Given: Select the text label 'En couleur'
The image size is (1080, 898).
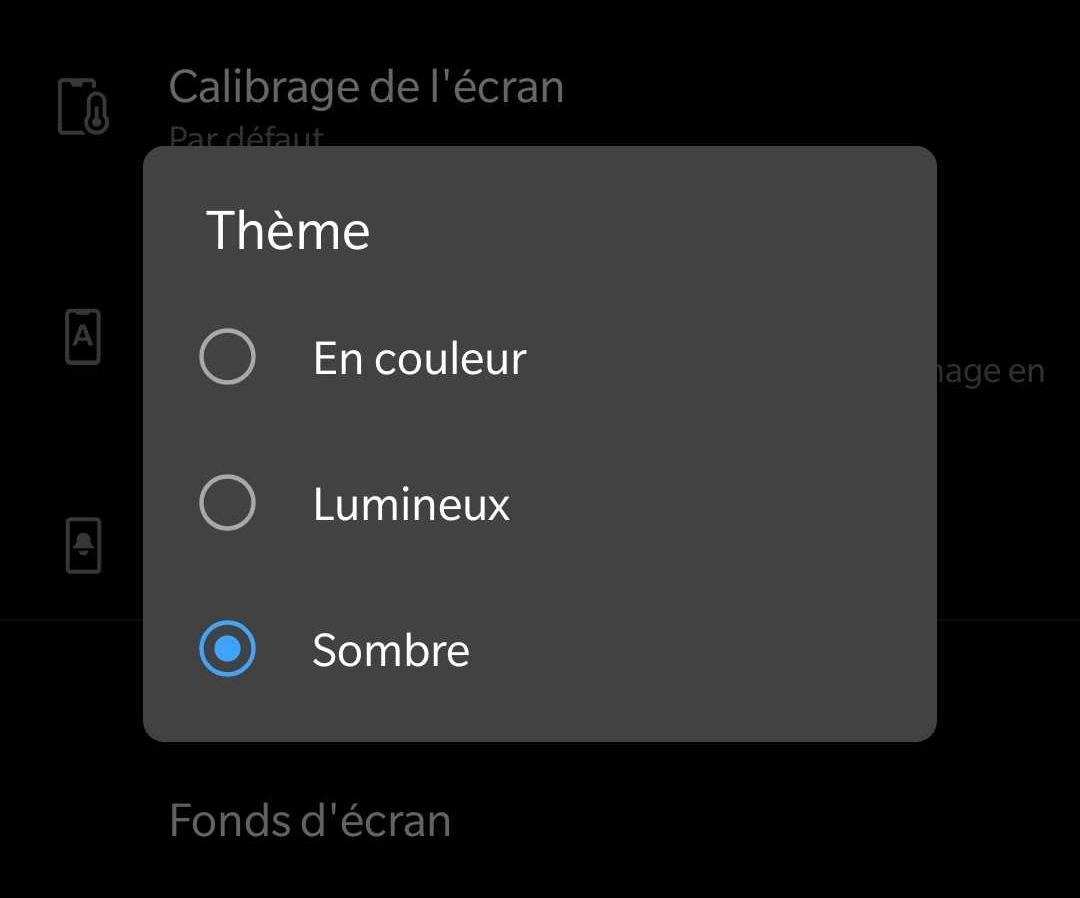Looking at the screenshot, I should 420,357.
